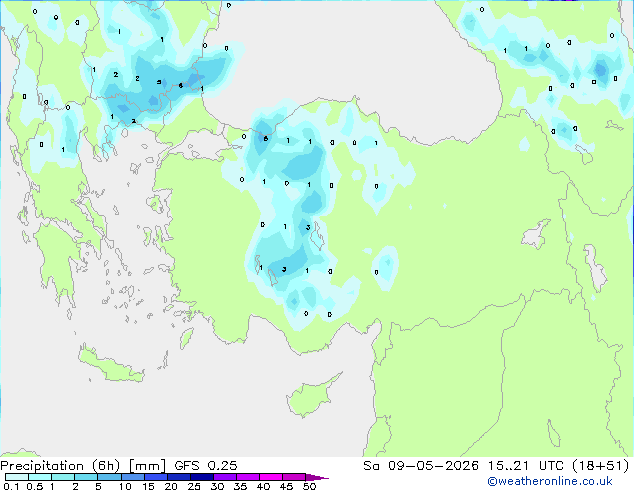Select the 20–25 mm legend color swatch
634x490 pixels.
click(x=179, y=477)
